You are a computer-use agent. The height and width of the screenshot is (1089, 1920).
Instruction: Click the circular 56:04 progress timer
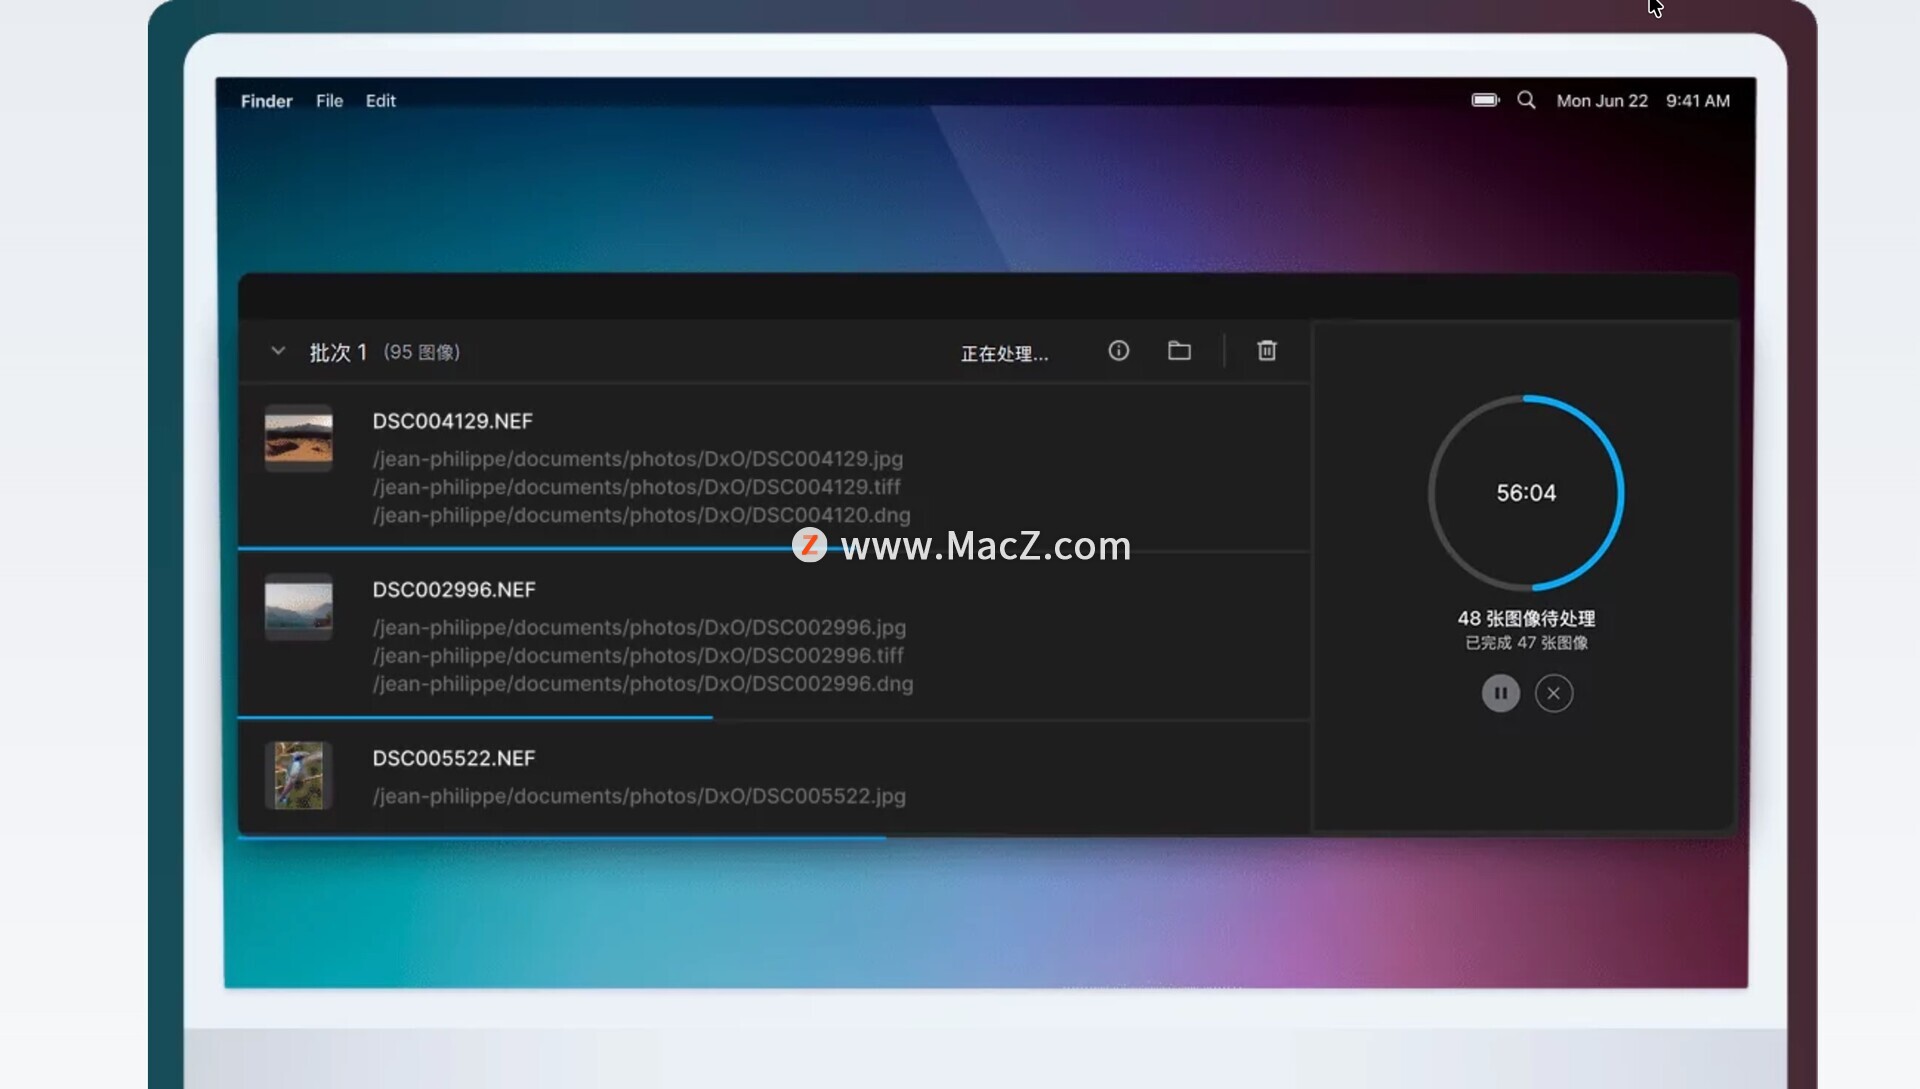[x=1526, y=493]
